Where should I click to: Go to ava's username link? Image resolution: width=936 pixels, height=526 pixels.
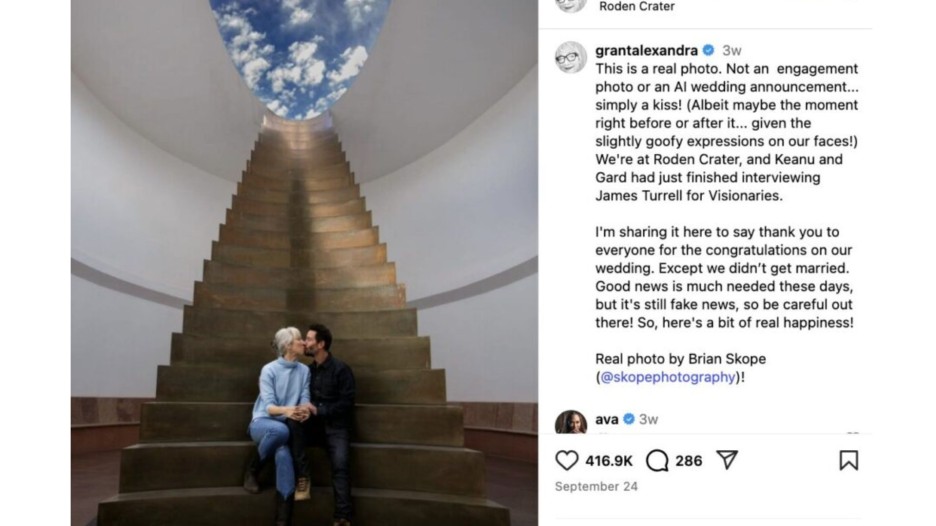[606, 419]
